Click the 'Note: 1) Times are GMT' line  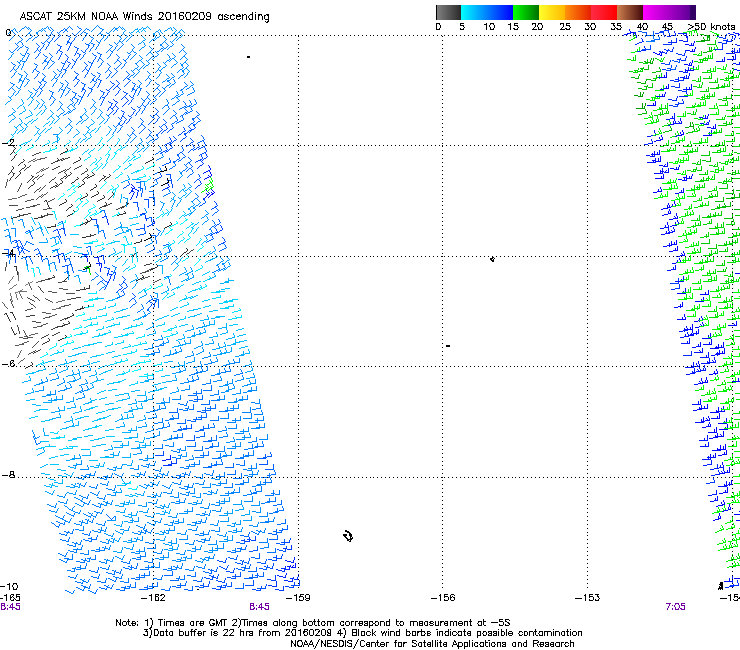pyautogui.click(x=312, y=623)
